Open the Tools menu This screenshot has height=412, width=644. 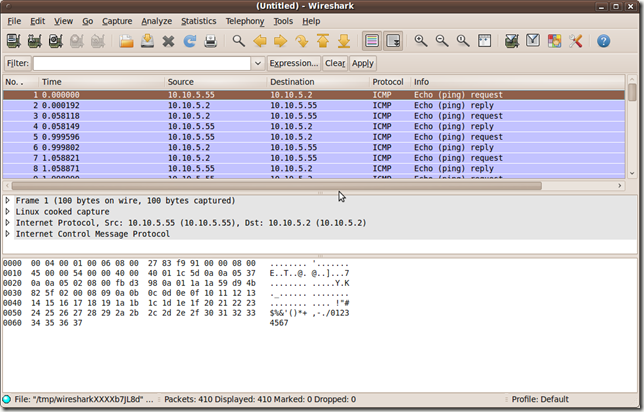pos(283,21)
